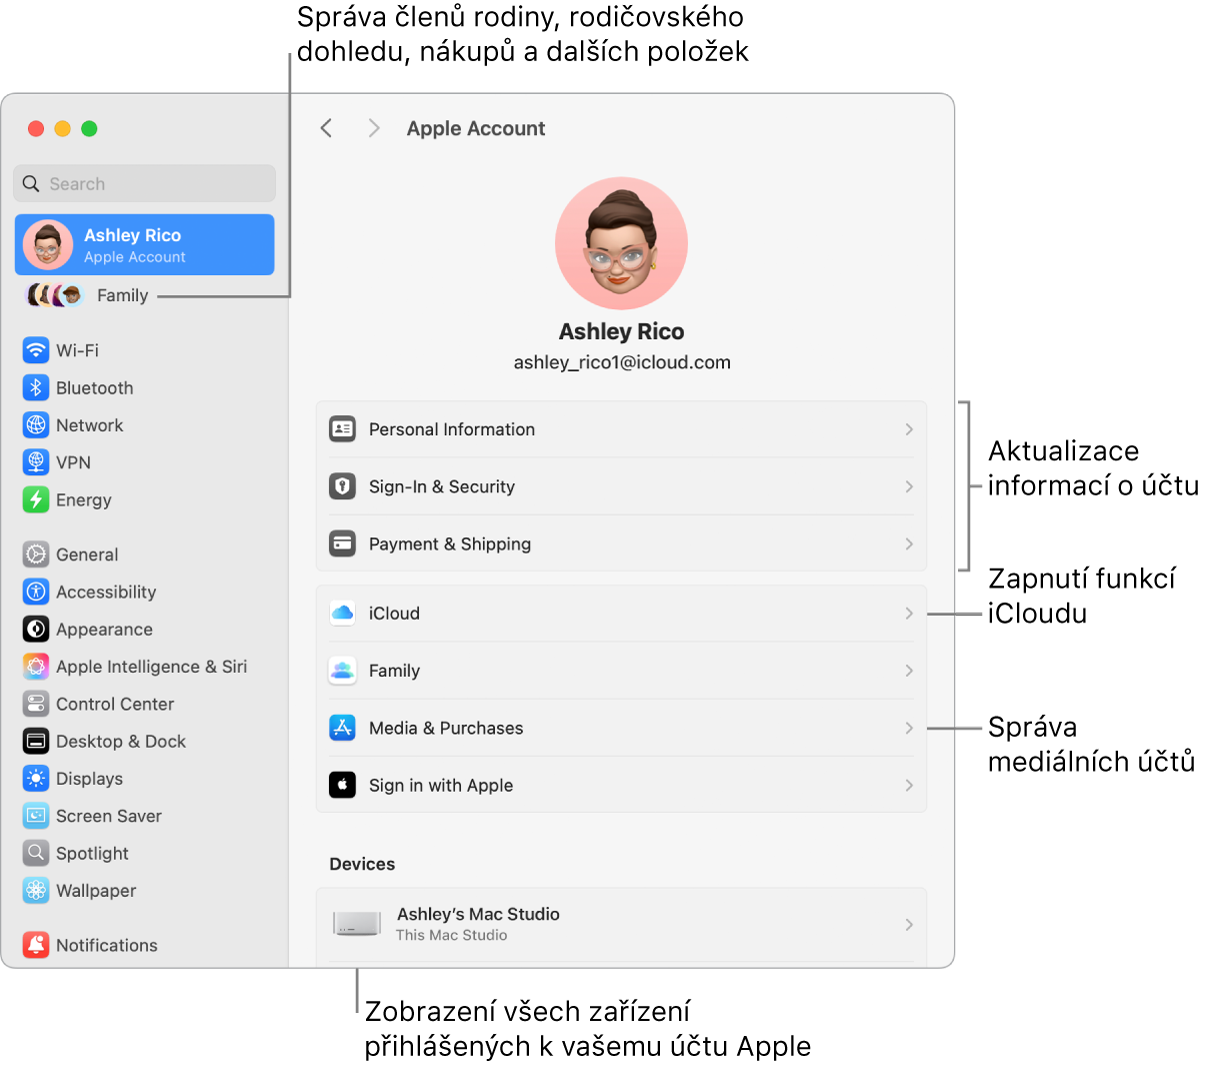This screenshot has width=1216, height=1067.
Task: Select the Accessibility icon
Action: (x=36, y=592)
